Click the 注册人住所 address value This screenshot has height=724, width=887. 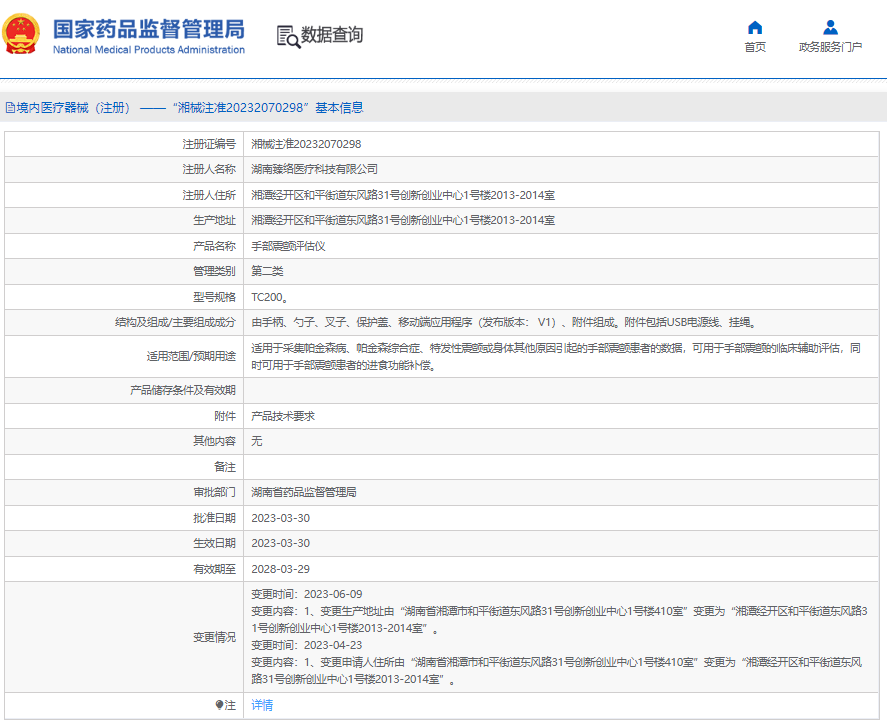tap(403, 195)
